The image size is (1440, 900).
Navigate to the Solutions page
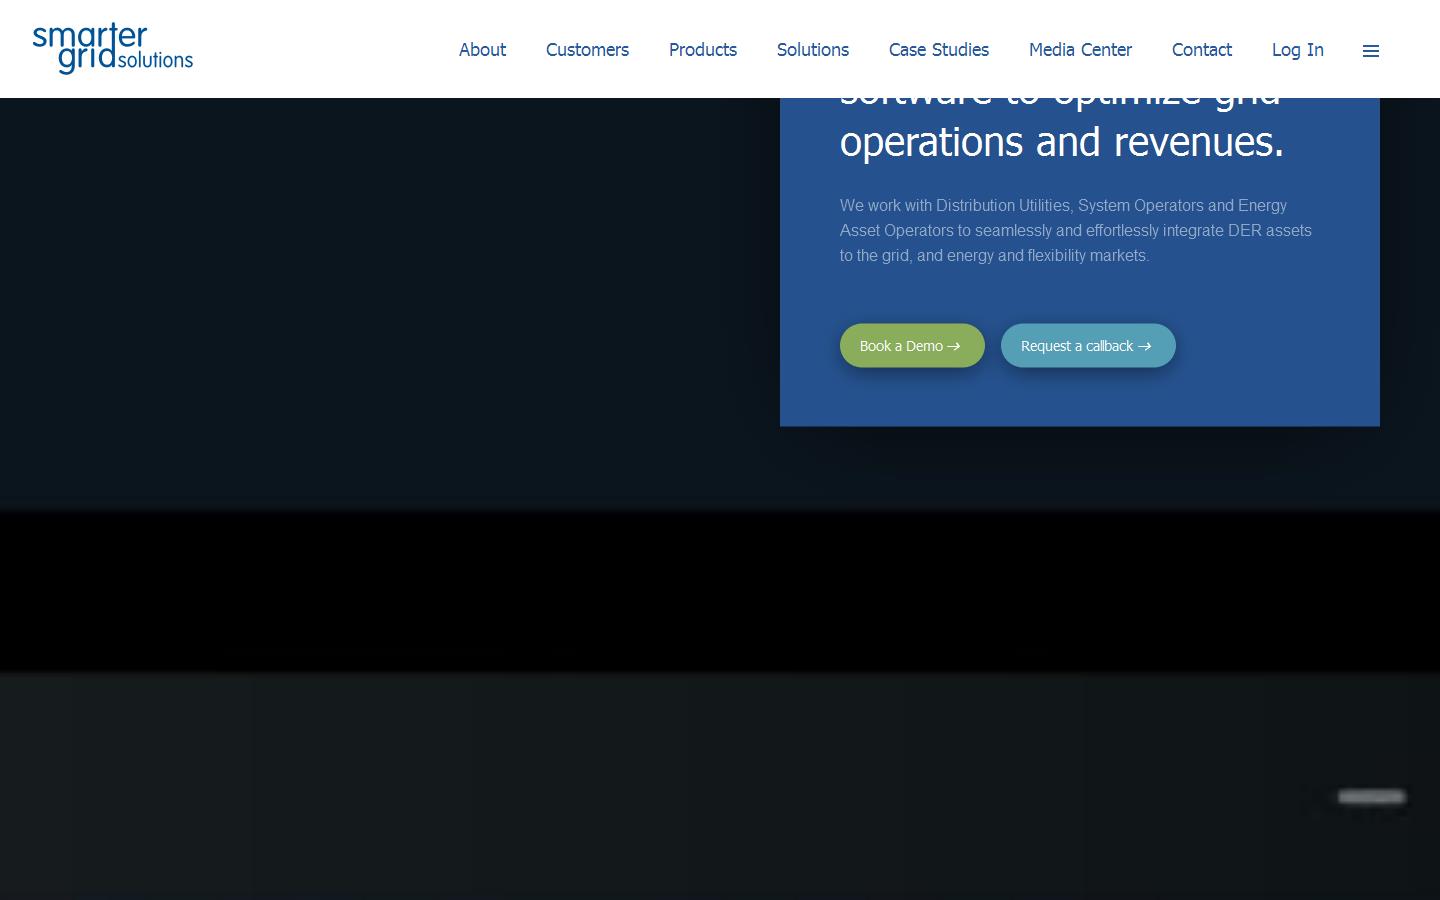pyautogui.click(x=812, y=50)
